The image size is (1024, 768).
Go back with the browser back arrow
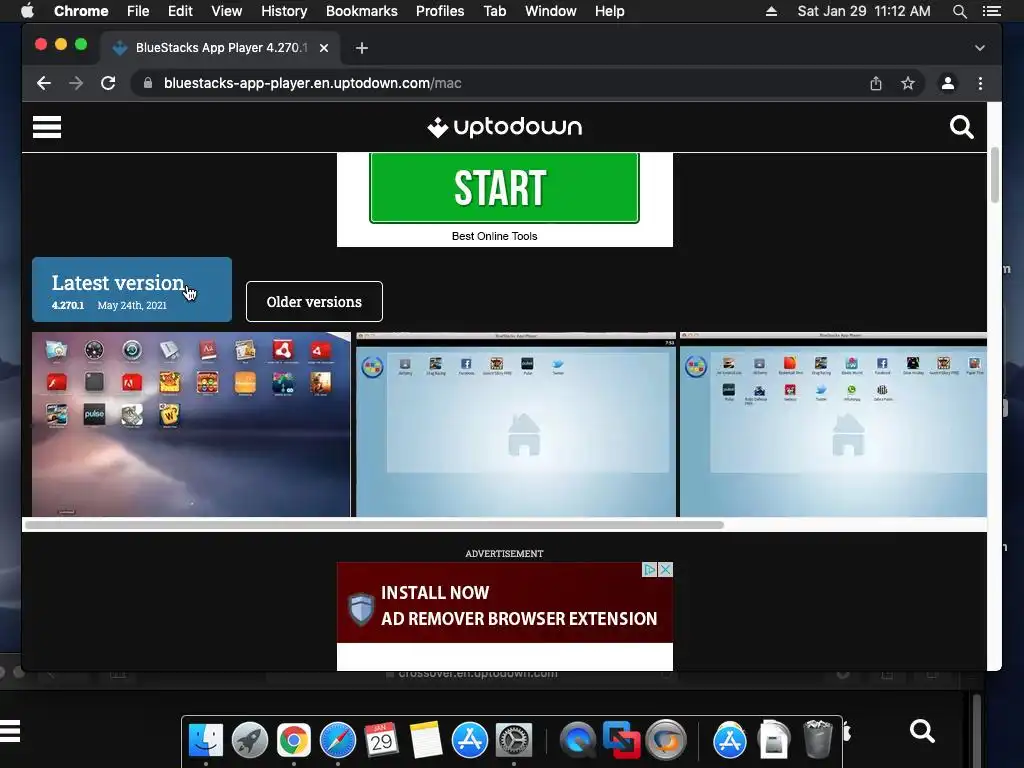[x=44, y=83]
